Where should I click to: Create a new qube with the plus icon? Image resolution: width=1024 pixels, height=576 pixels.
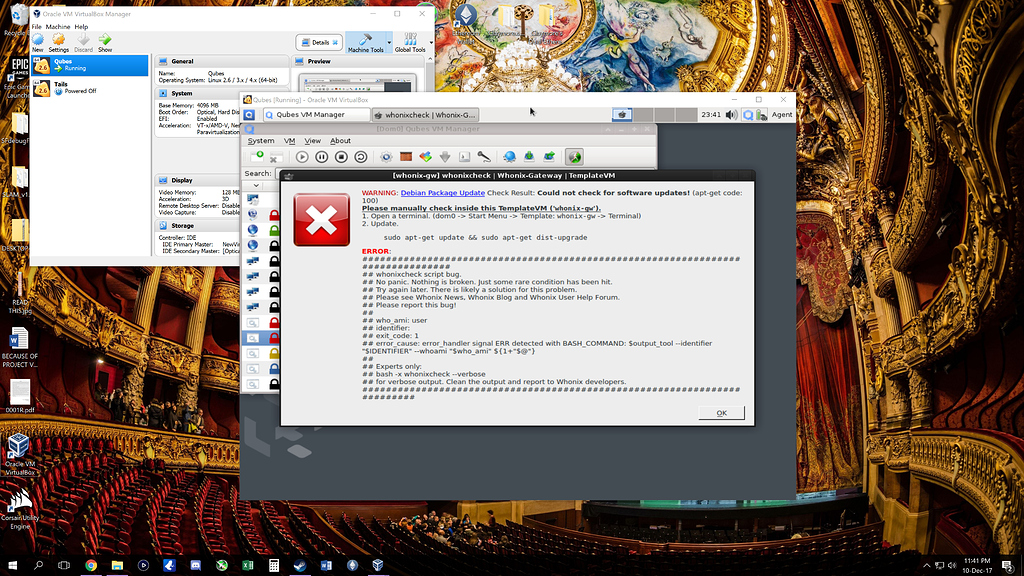click(x=259, y=157)
